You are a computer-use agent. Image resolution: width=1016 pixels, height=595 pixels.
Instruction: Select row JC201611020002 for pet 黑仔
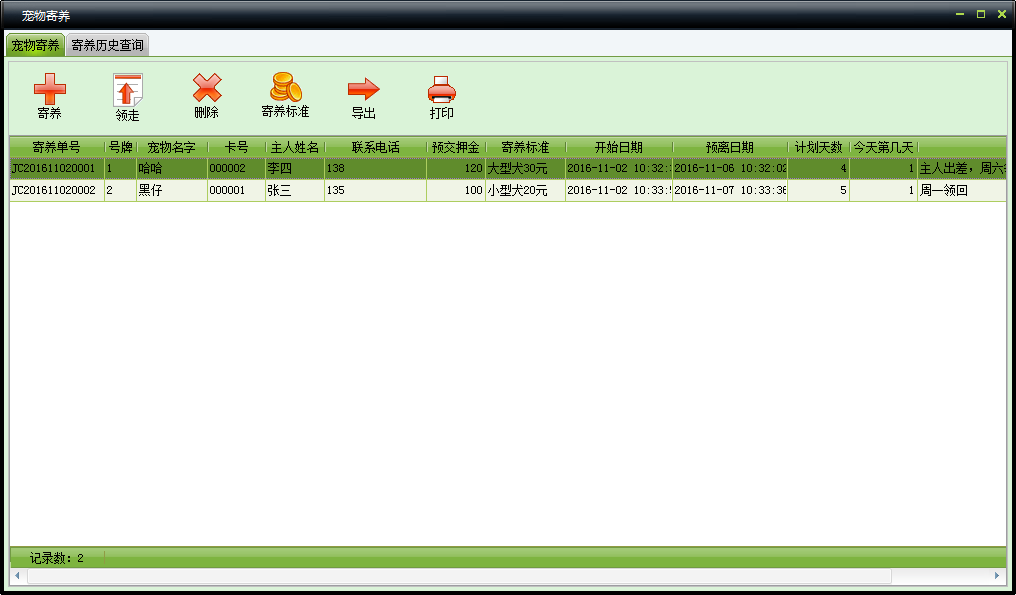[x=54, y=190]
